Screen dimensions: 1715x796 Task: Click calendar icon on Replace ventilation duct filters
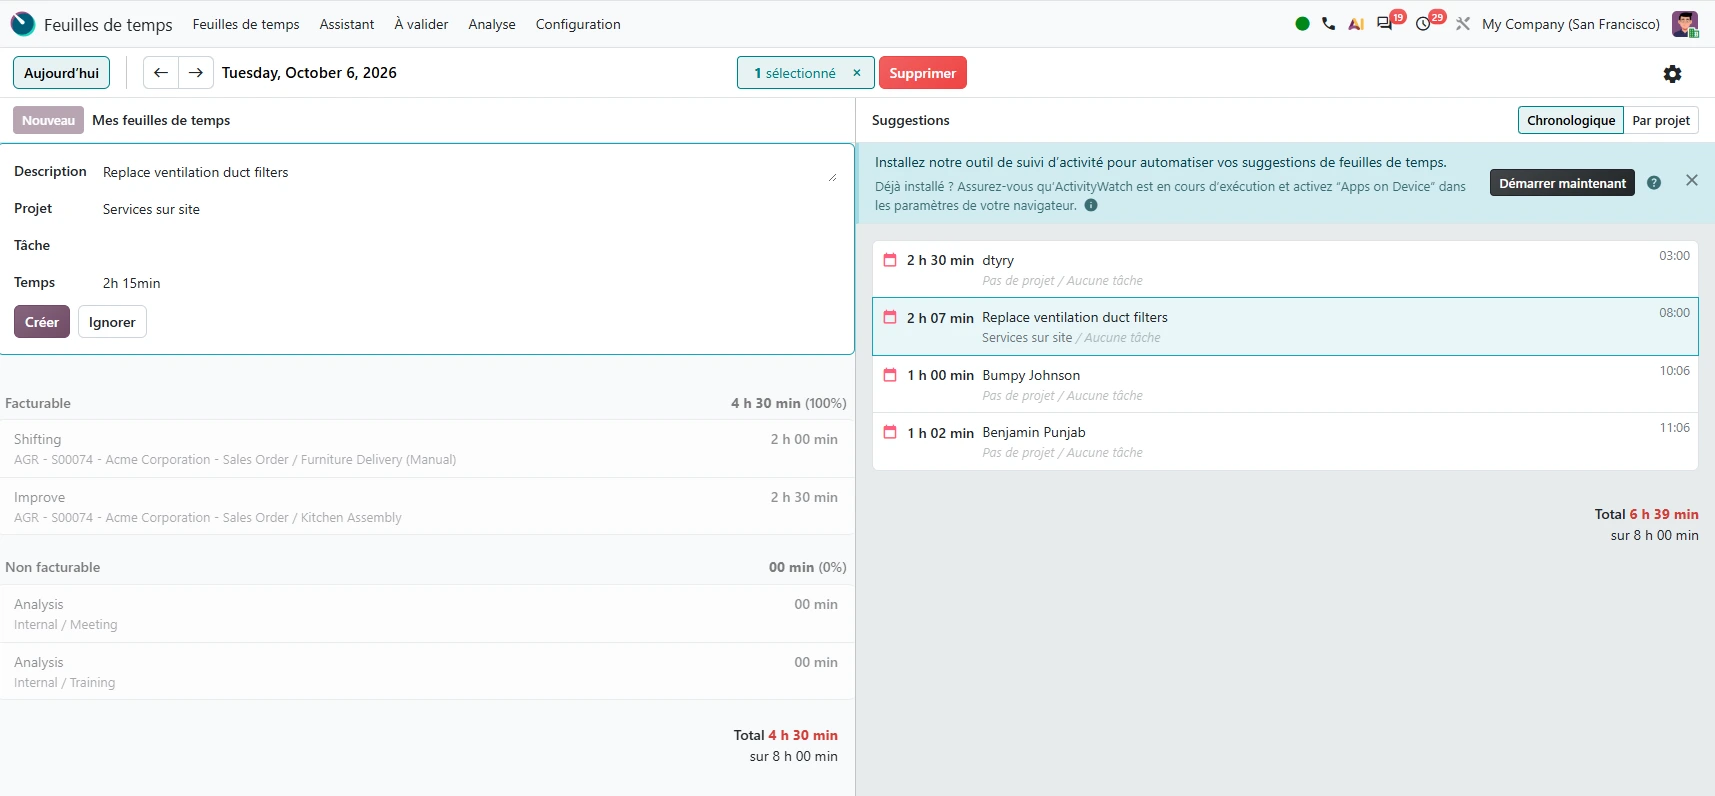tap(890, 317)
